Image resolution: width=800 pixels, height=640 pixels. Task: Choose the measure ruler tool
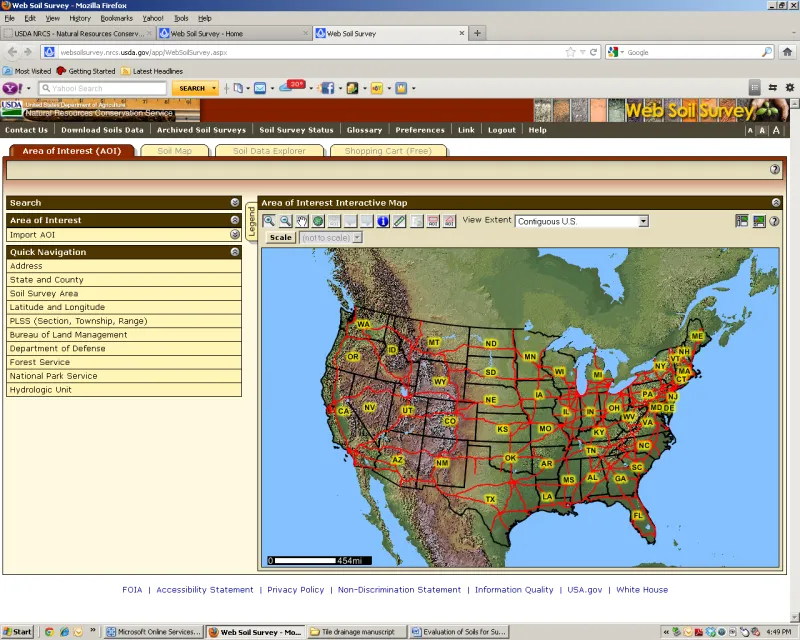[x=399, y=221]
